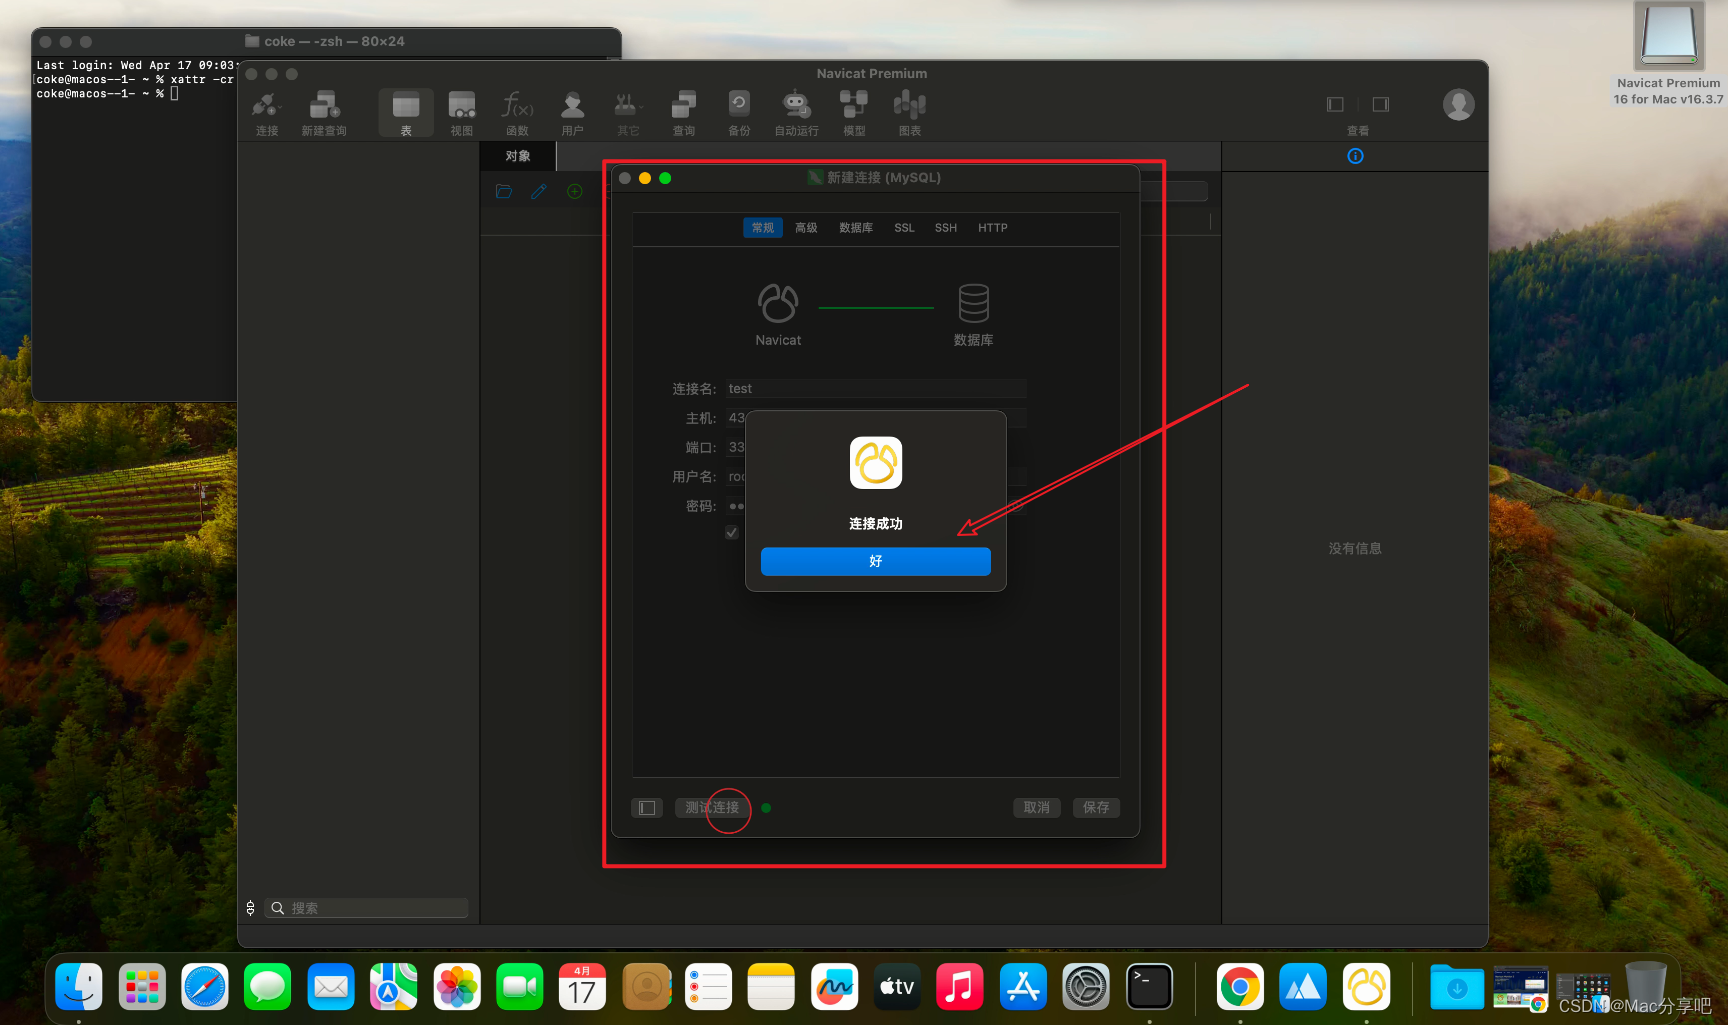The height and width of the screenshot is (1025, 1728).
Task: Click the blue info icon in right pane
Action: pos(1355,156)
